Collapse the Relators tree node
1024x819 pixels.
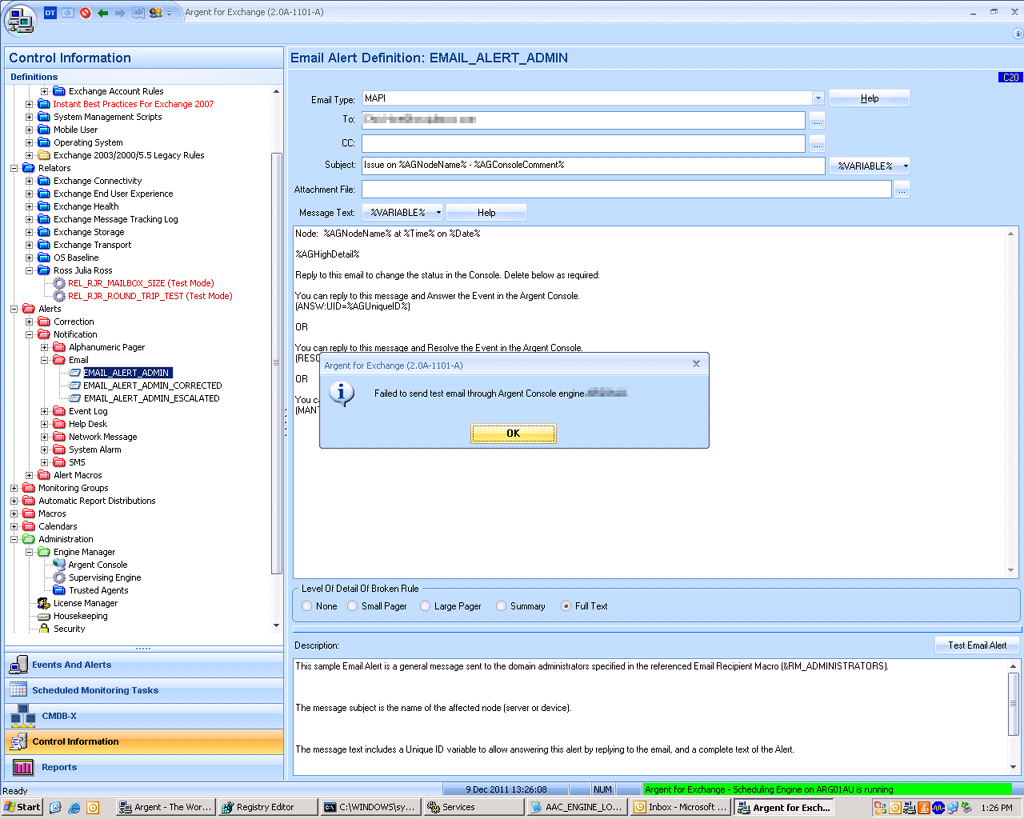point(14,168)
